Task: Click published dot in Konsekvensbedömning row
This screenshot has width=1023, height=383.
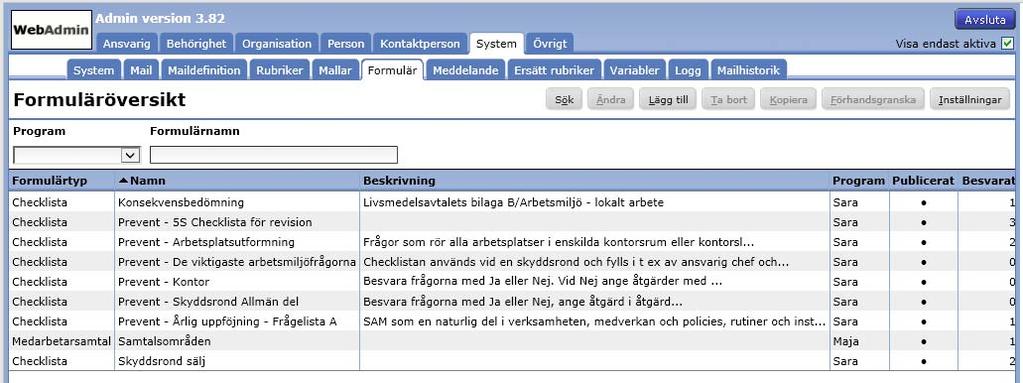Action: [923, 203]
